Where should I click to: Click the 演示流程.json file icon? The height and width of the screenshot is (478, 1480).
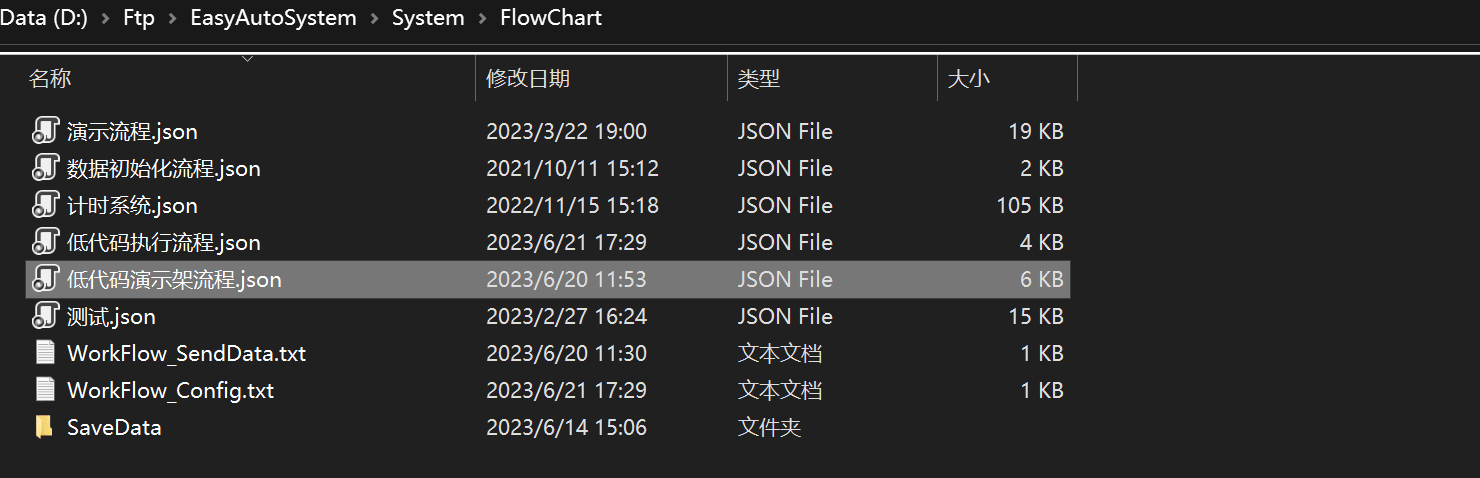(44, 131)
